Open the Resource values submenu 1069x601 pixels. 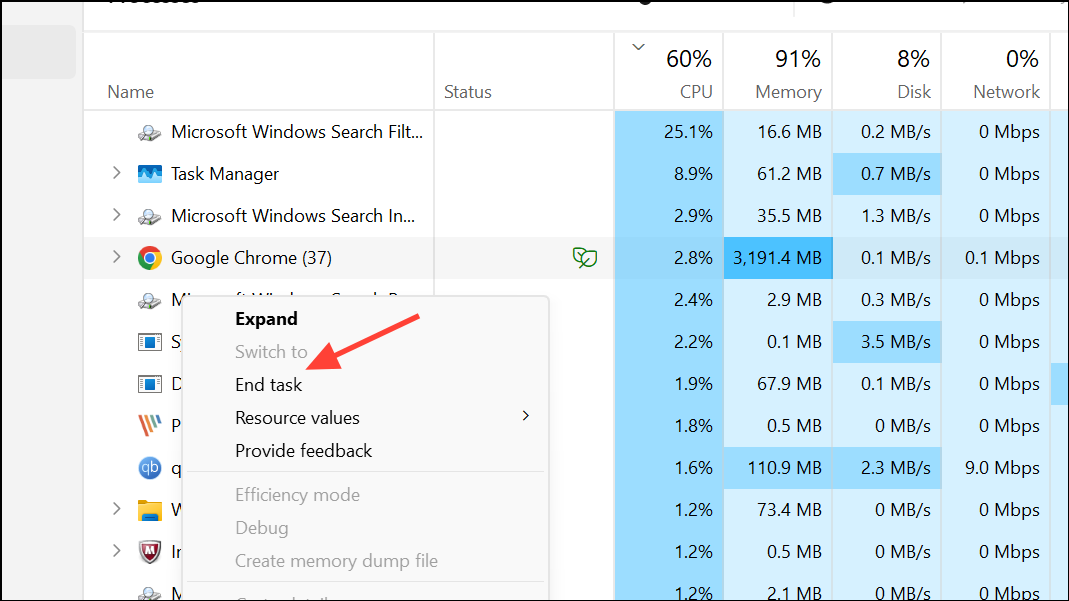[297, 417]
